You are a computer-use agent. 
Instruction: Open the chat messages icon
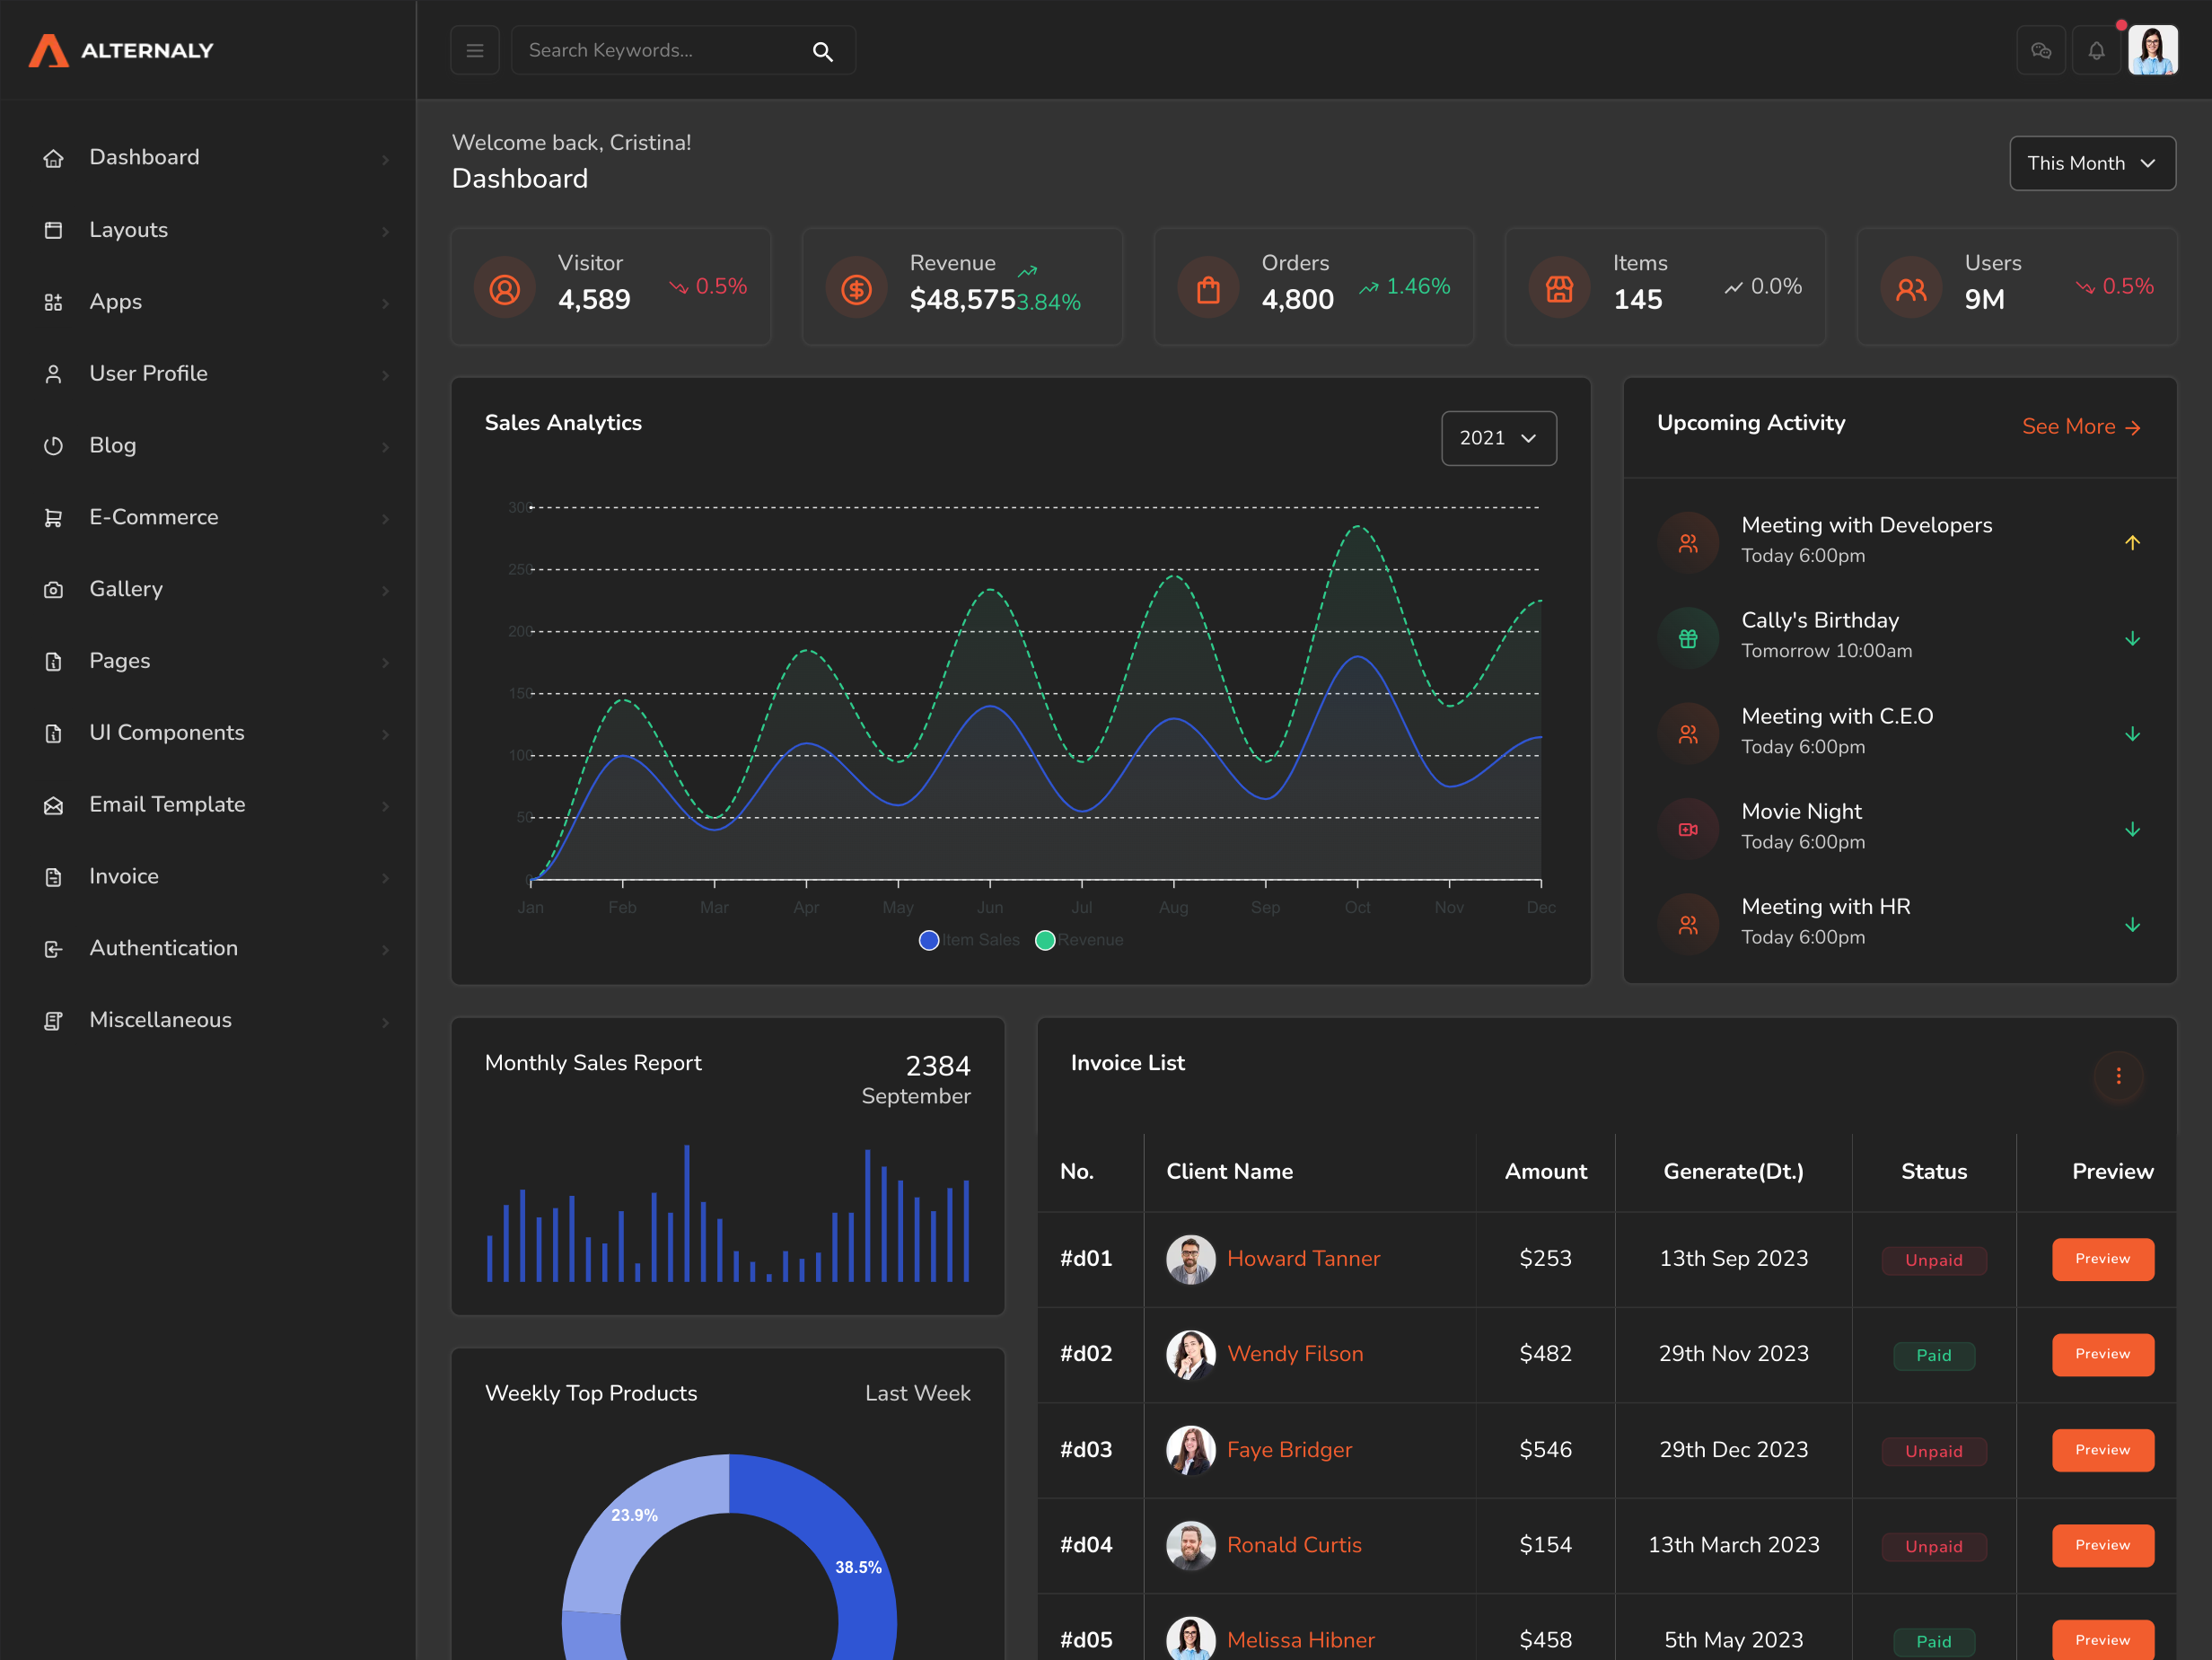tap(2041, 50)
